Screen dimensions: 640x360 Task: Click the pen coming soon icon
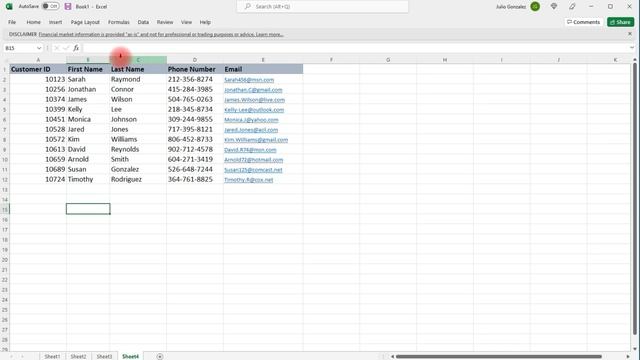(x=572, y=7)
